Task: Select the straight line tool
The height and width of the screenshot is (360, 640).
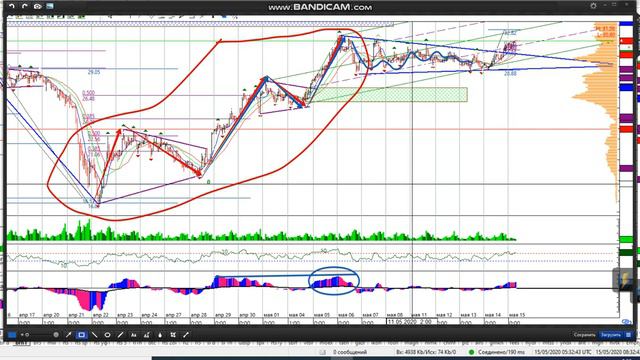Action: pyautogui.click(x=95, y=335)
